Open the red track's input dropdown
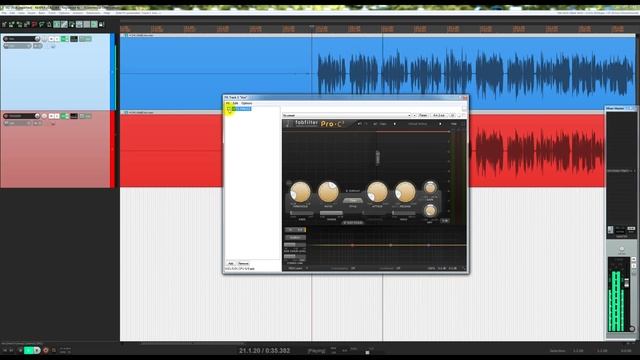This screenshot has width=640, height=360. [x=17, y=123]
